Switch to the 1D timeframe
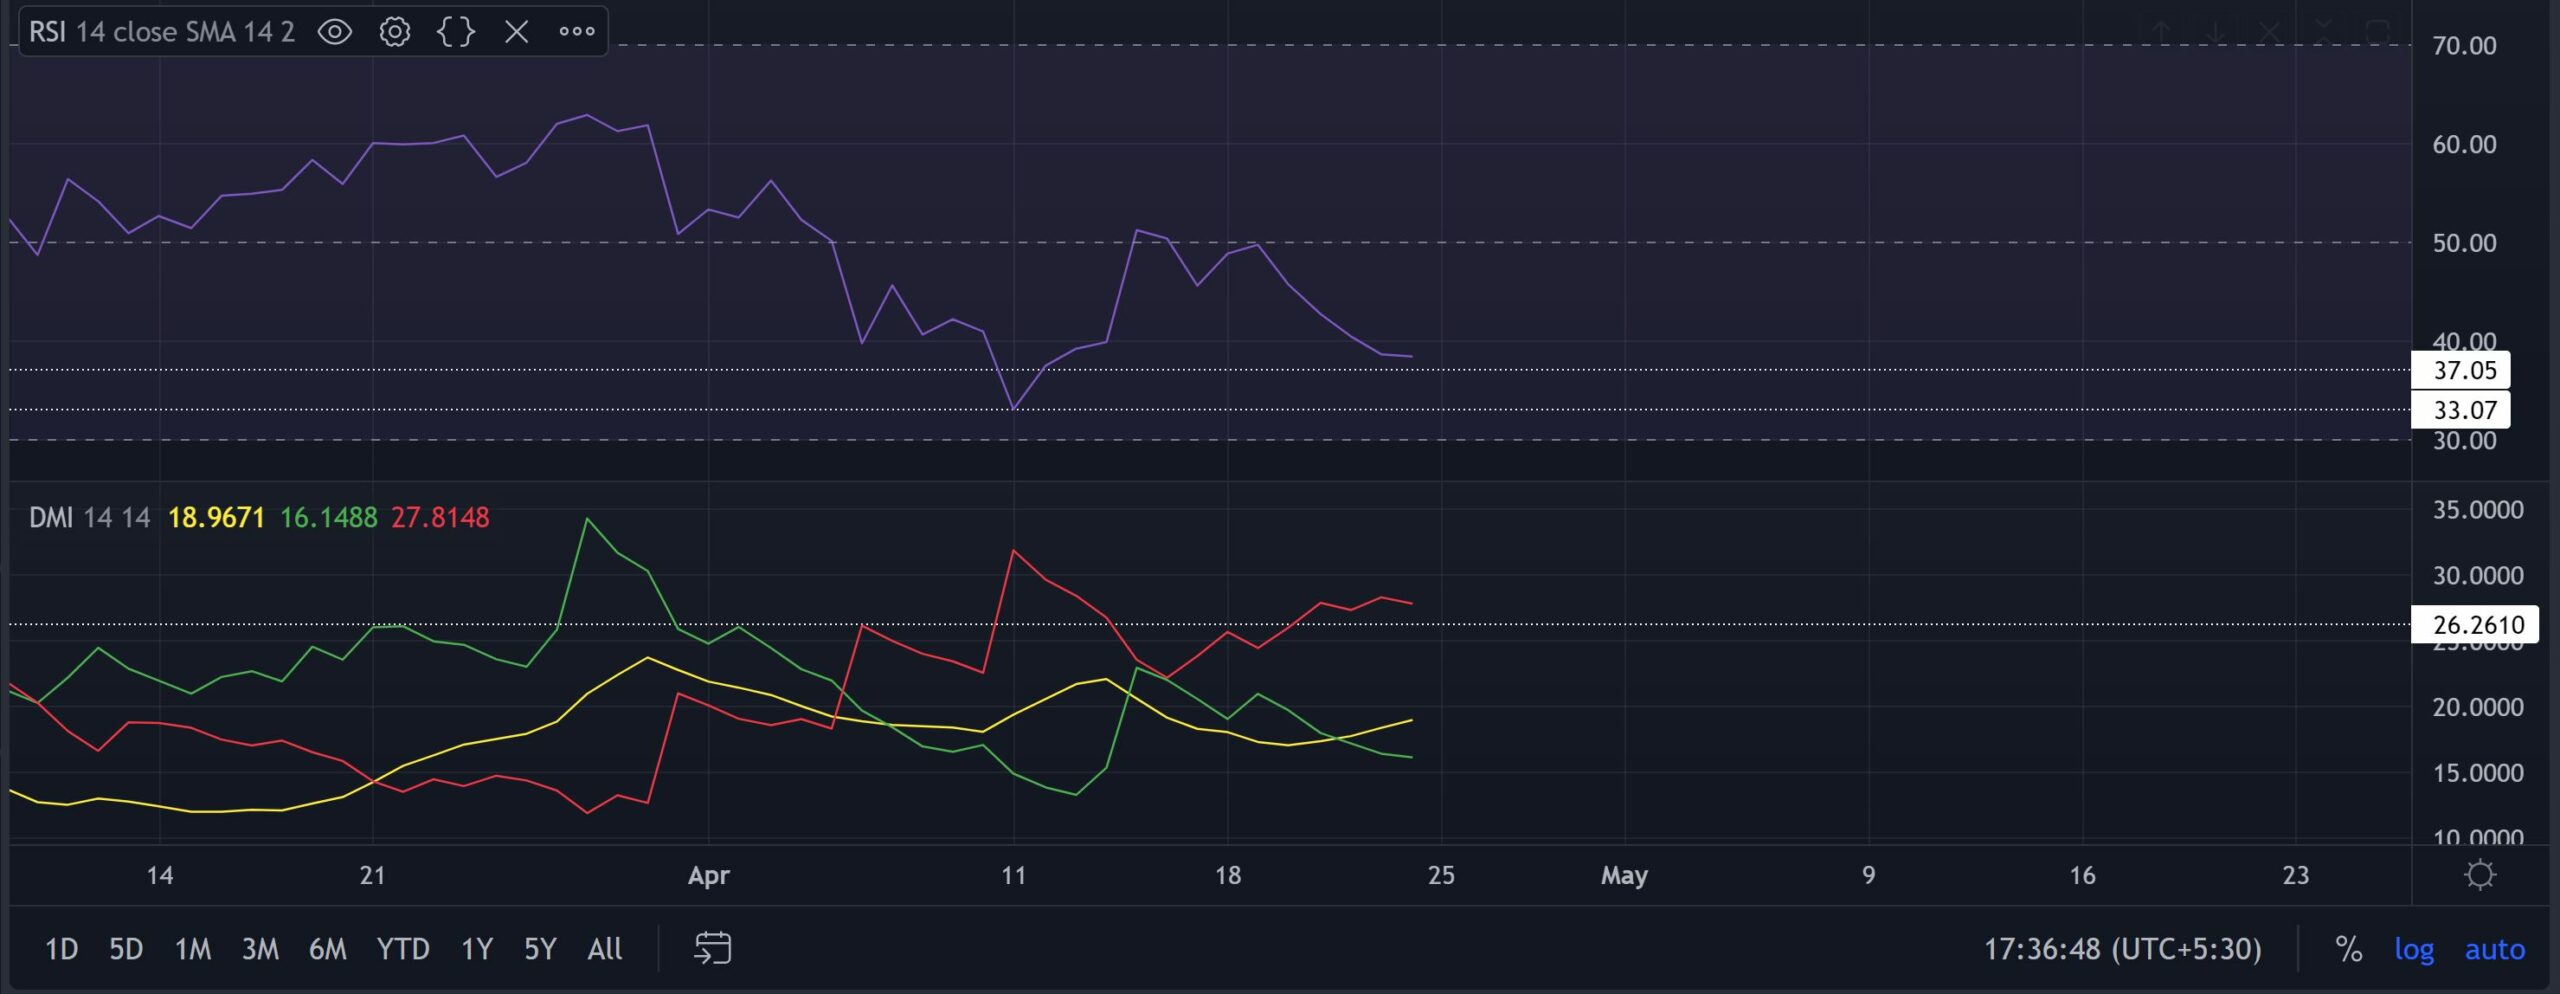2560x994 pixels. 60,950
